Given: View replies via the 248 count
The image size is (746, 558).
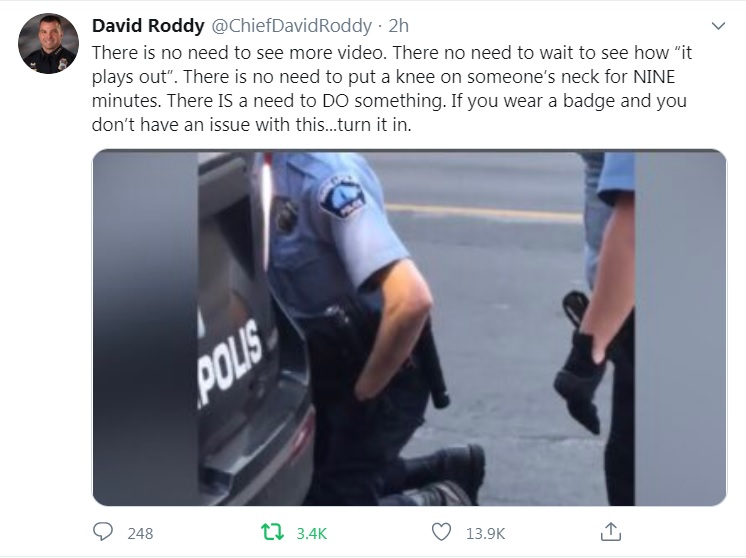Looking at the screenshot, I should 140,533.
